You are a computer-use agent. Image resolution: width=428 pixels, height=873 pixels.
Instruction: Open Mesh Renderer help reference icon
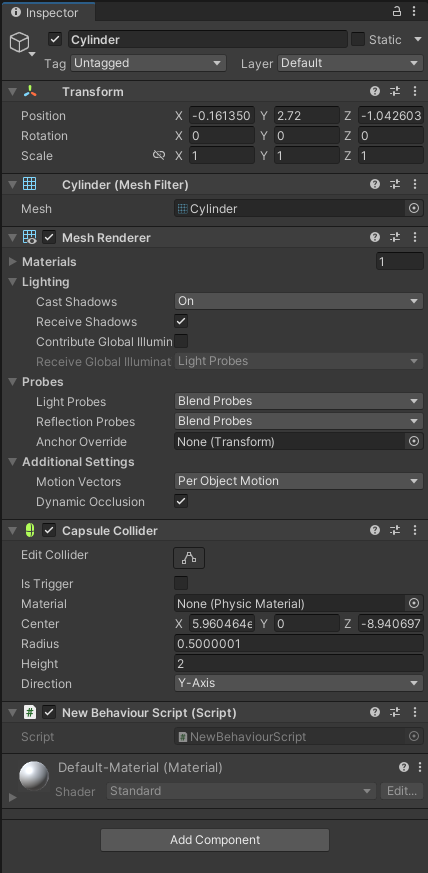pos(375,238)
